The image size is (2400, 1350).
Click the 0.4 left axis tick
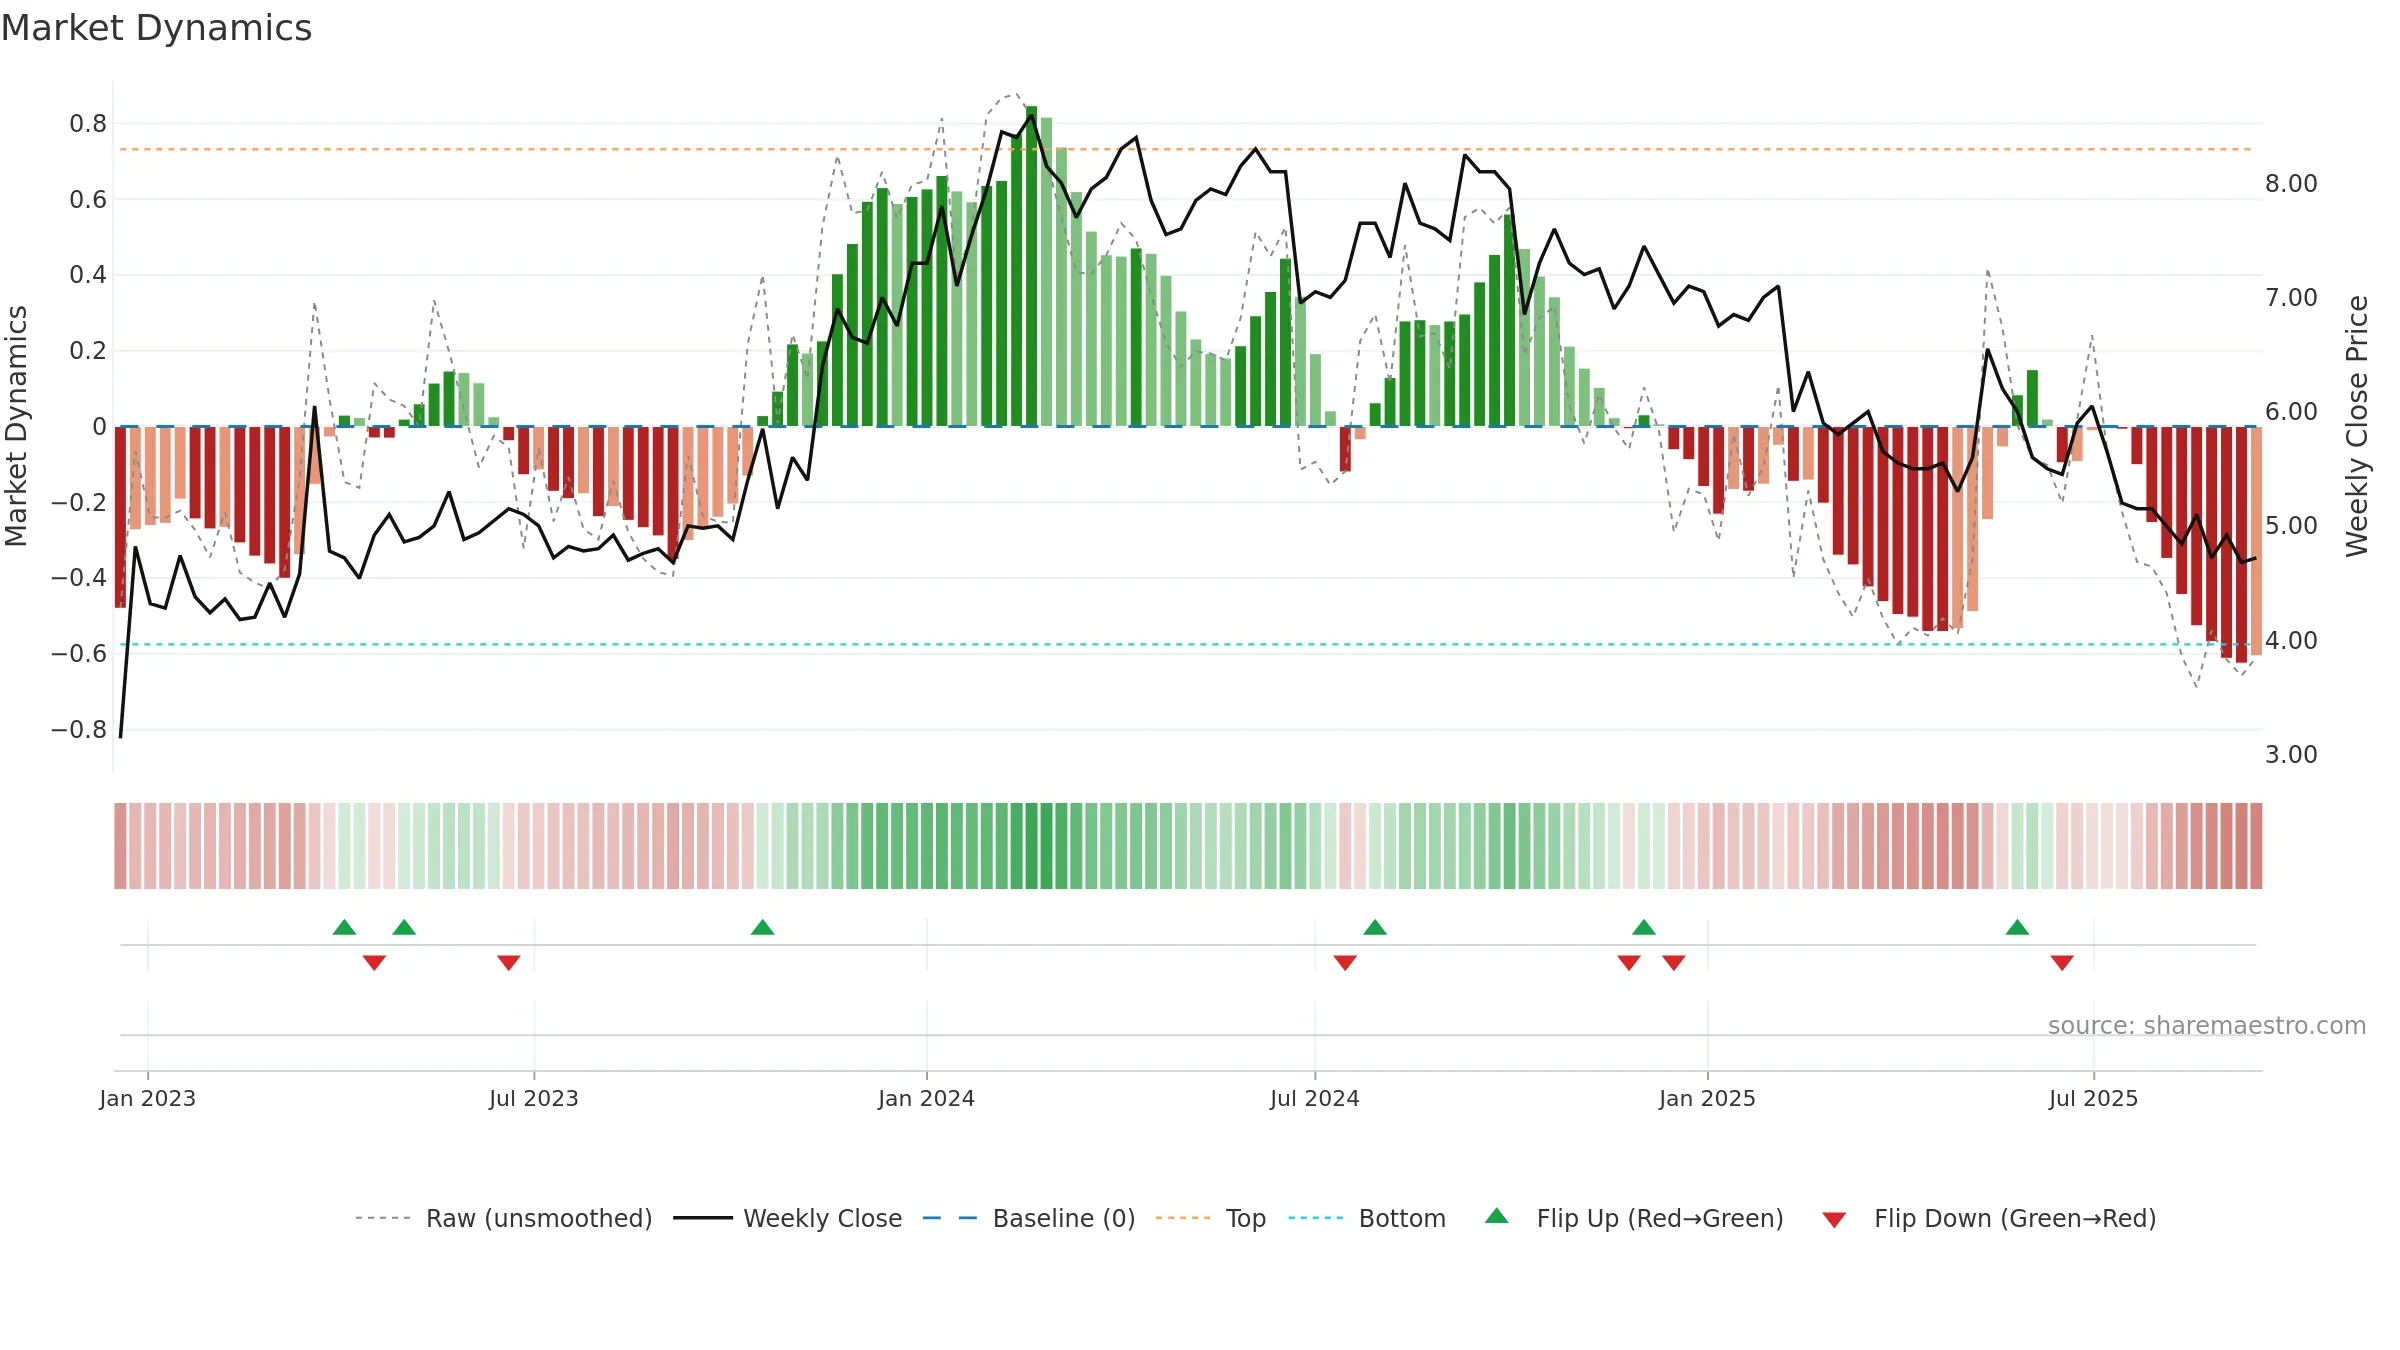tap(88, 275)
